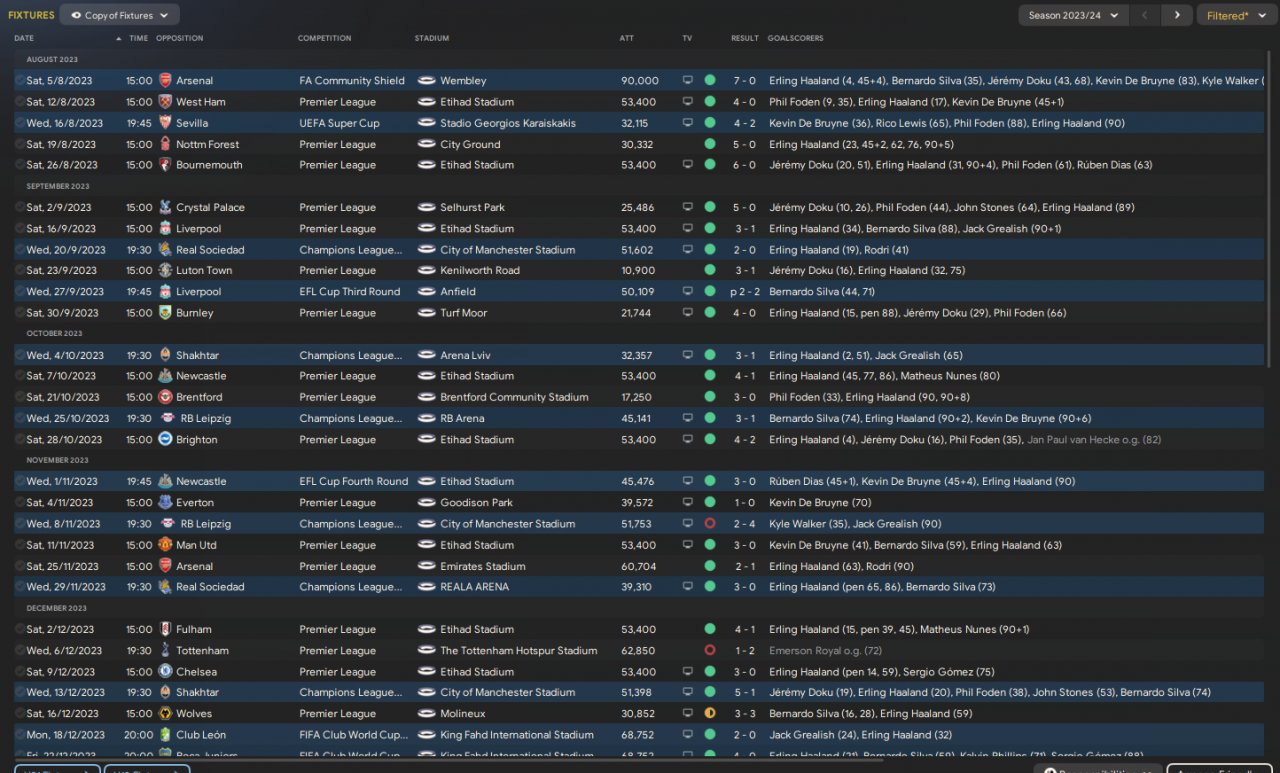Viewport: 1280px width, 773px height.
Task: Open the 7 - 0 result against Arsenal
Action: [x=745, y=81]
